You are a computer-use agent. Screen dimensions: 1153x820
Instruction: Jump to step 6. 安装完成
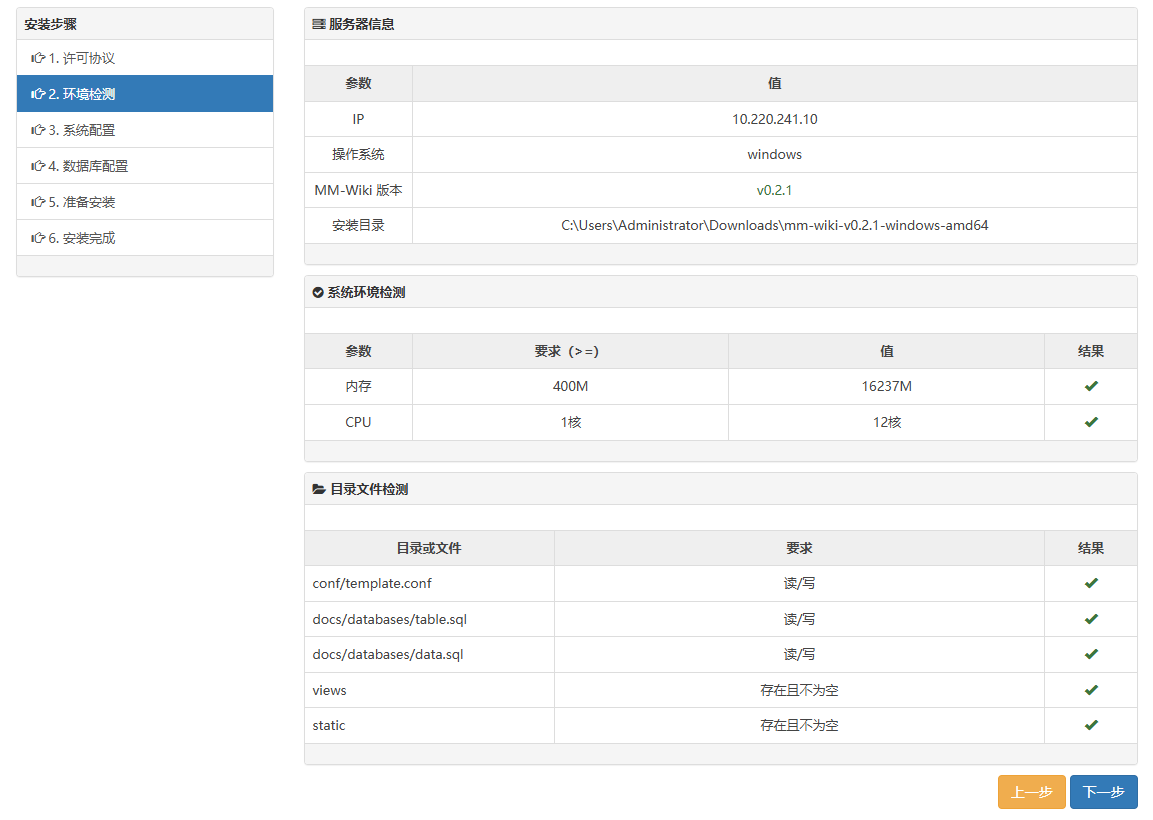pyautogui.click(x=81, y=238)
